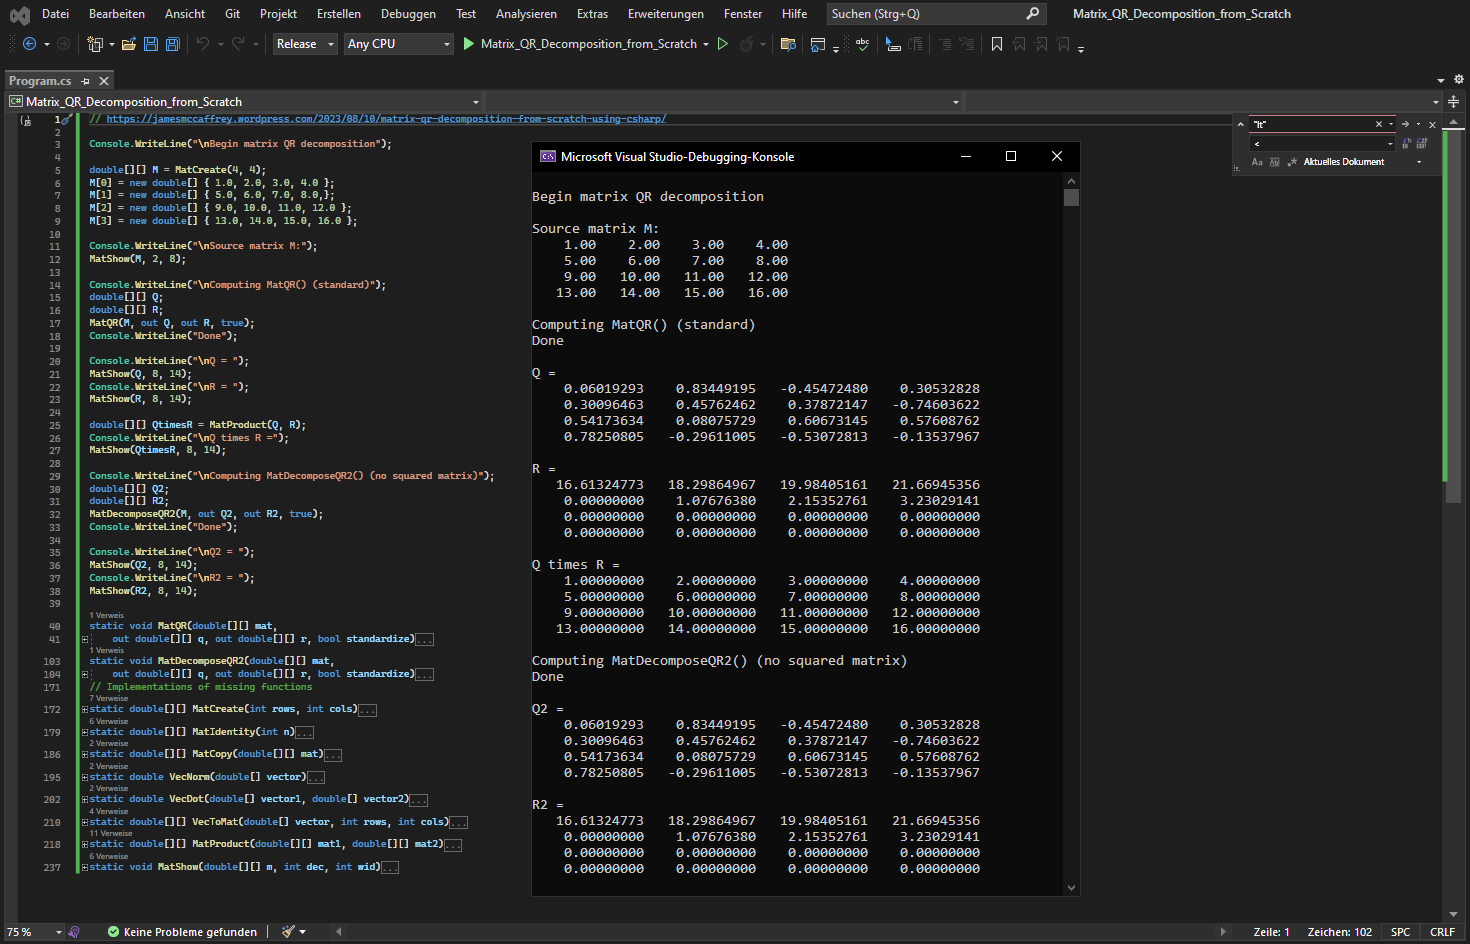
Task: Open the Release configuration dropdown
Action: (305, 44)
